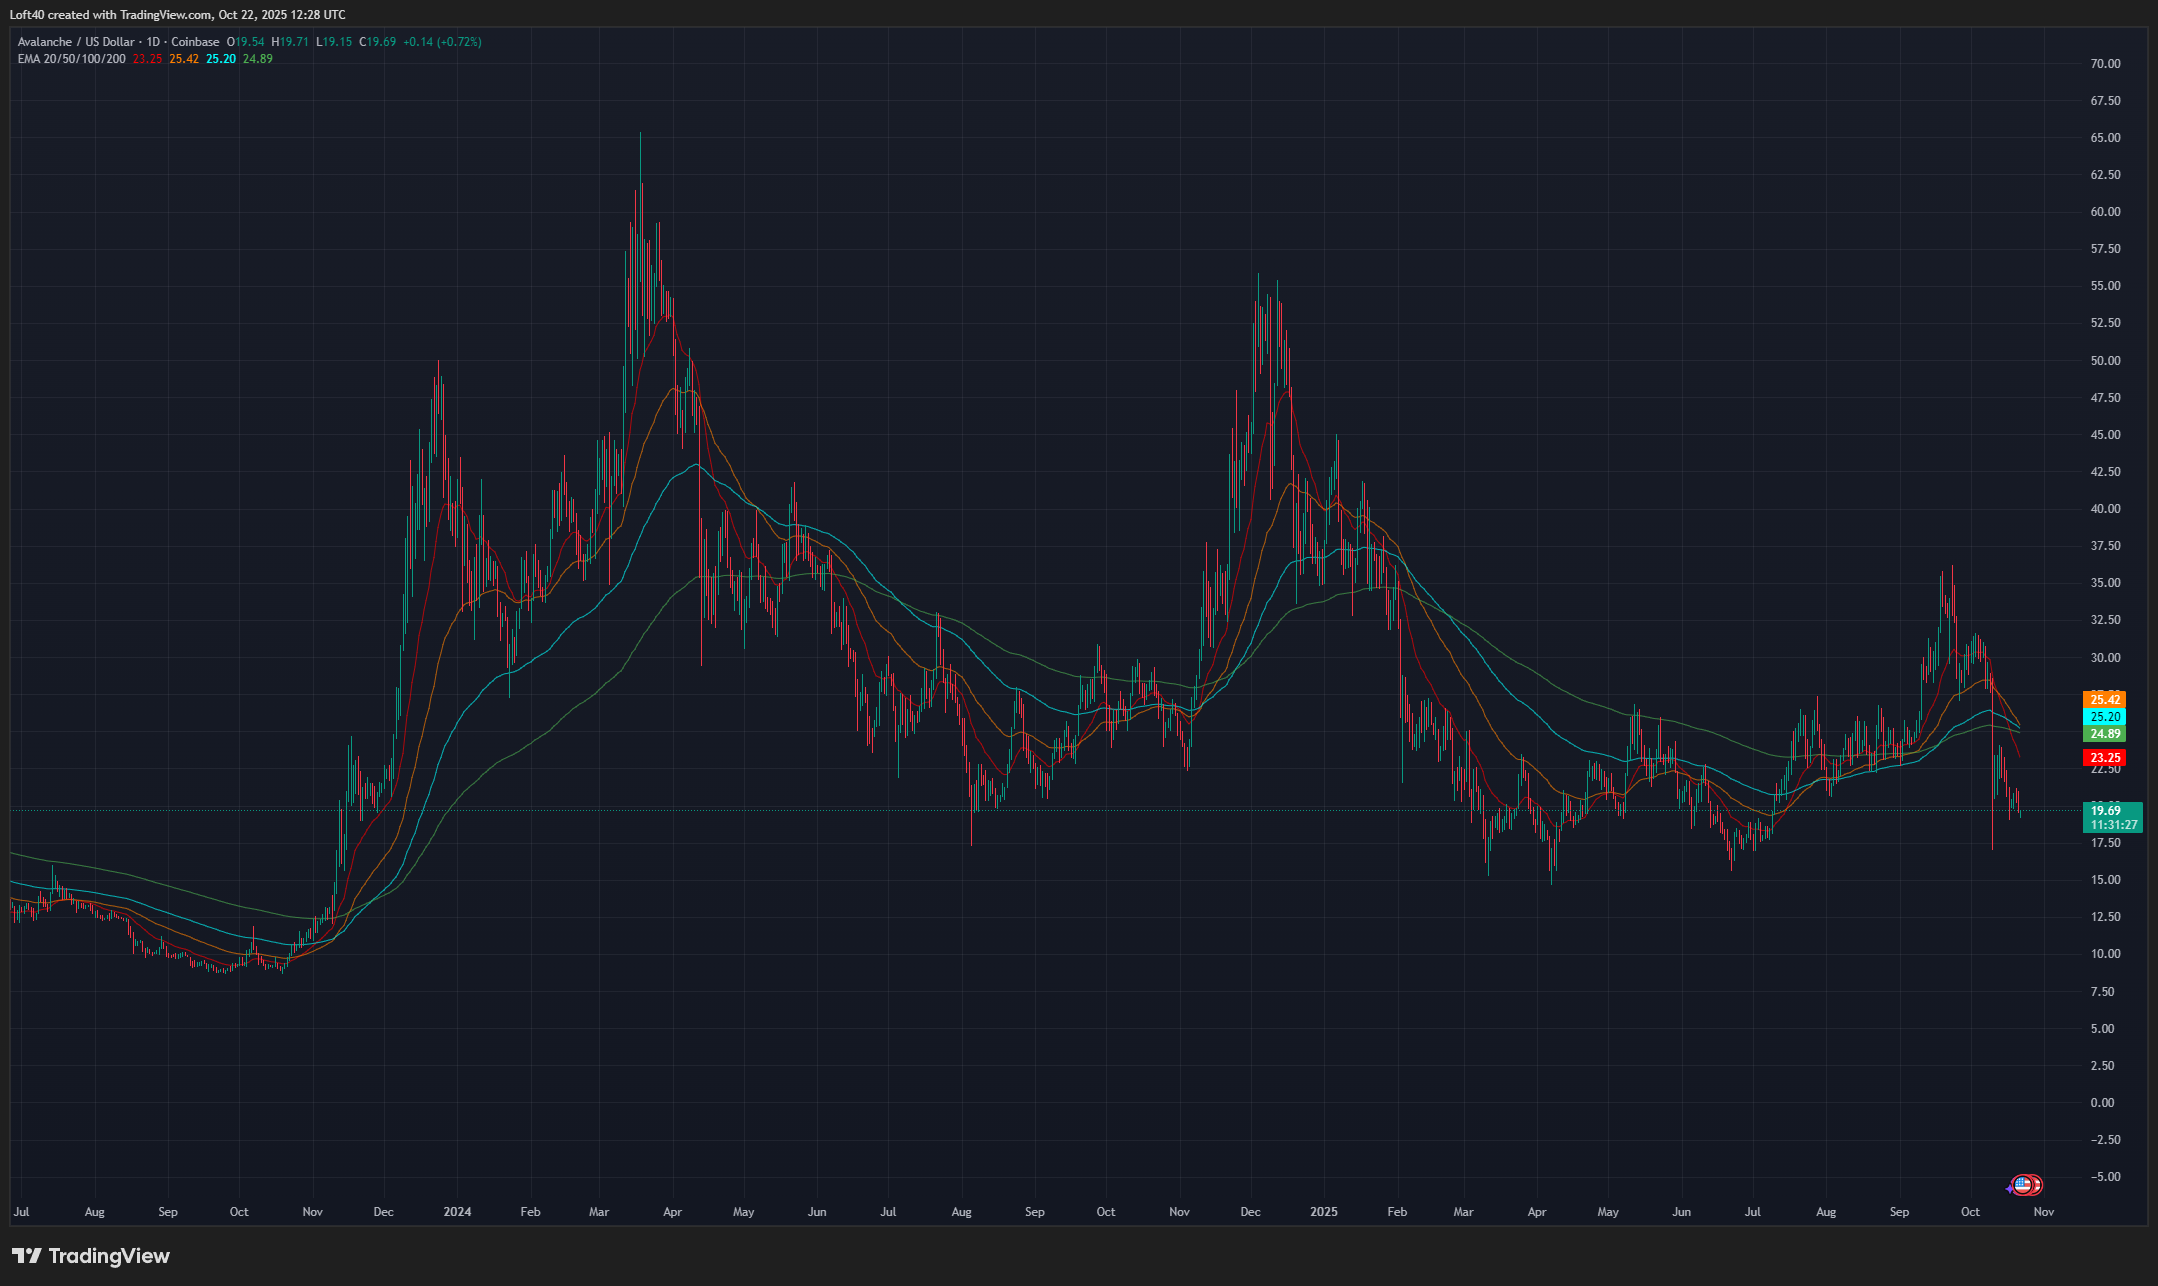
Task: Click the 11:31:27 bar countdown timer
Action: (2113, 825)
